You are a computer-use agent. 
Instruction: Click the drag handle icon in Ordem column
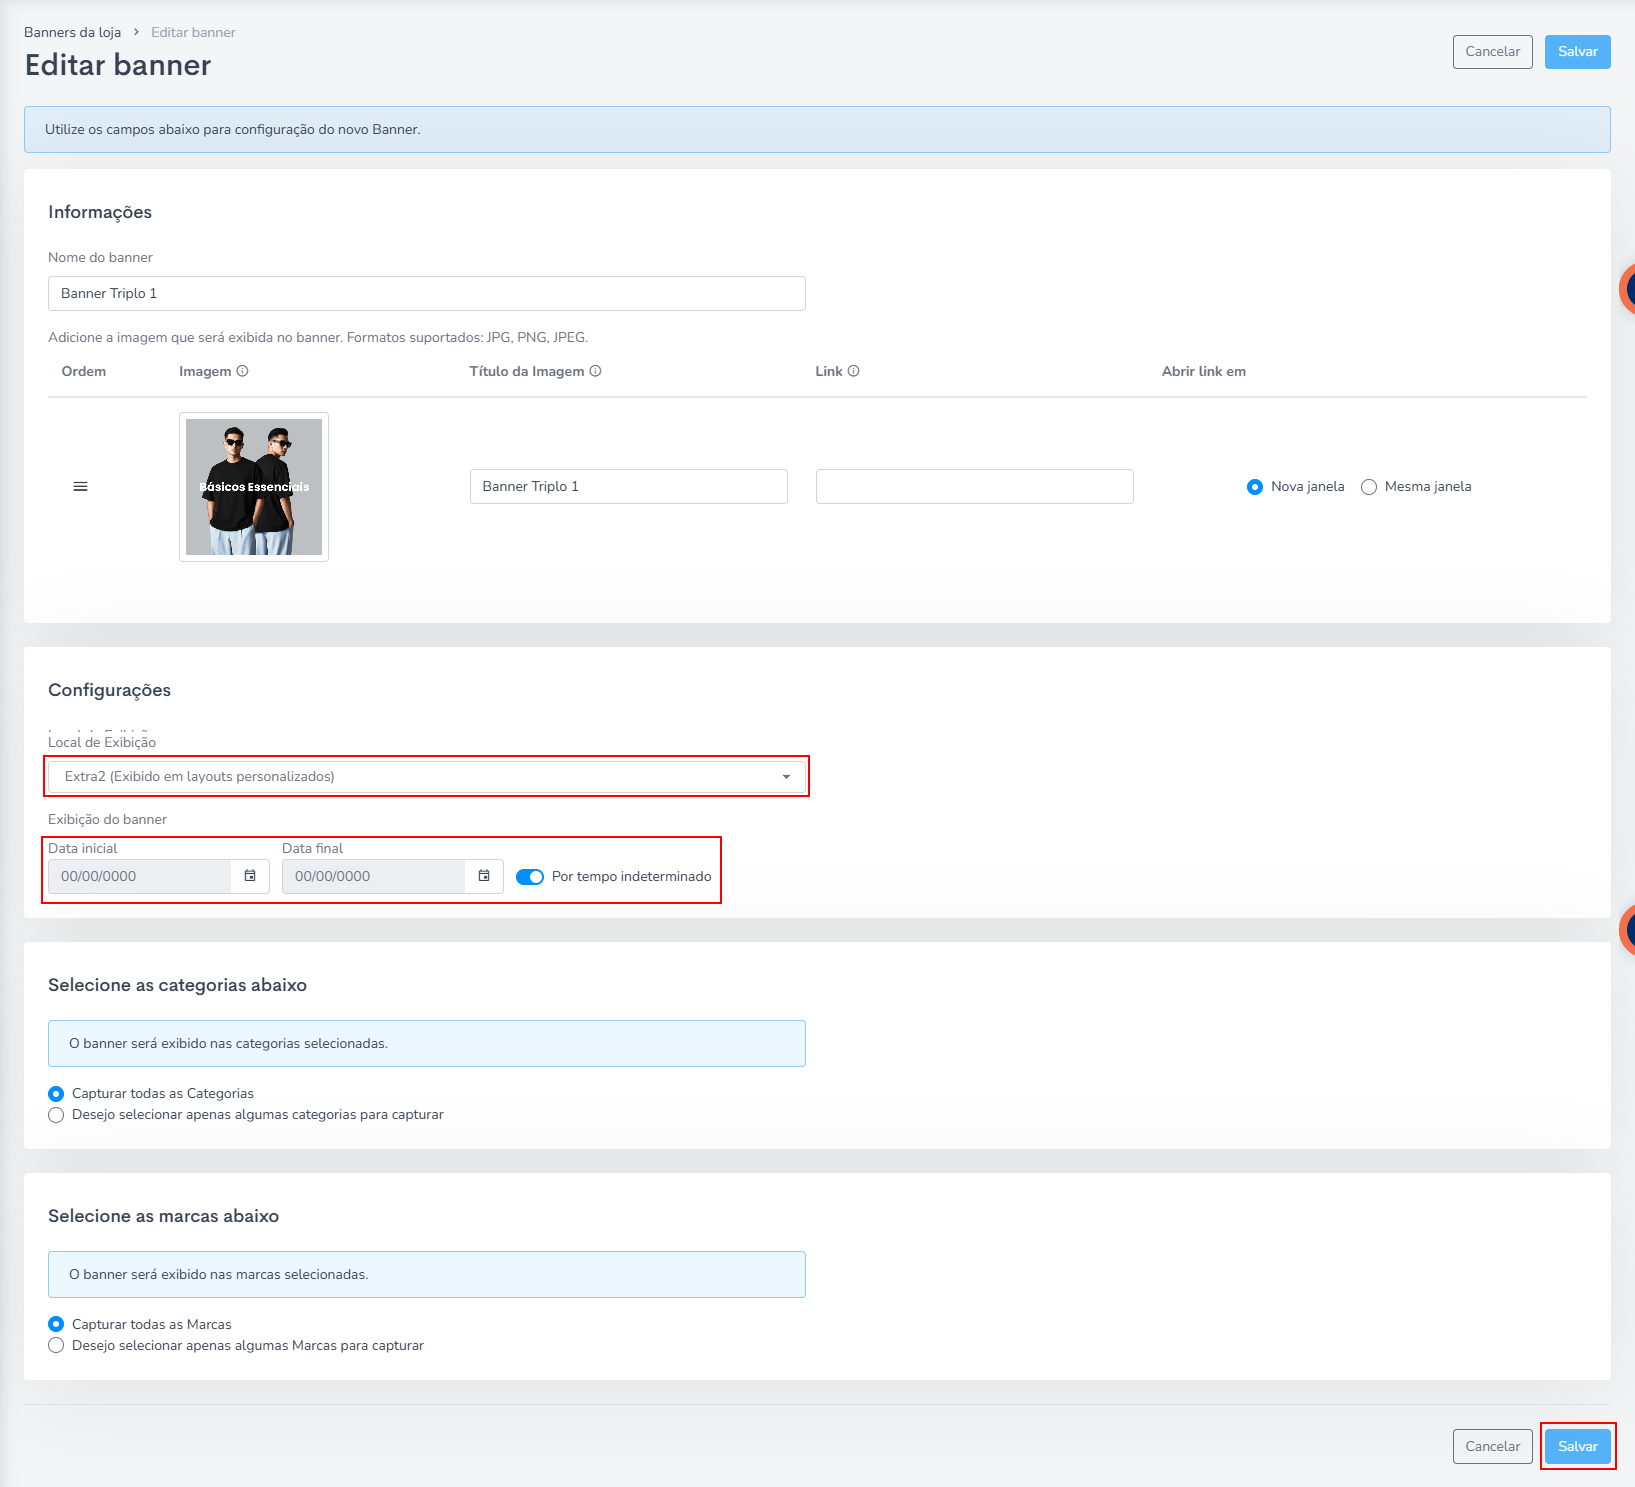tap(80, 487)
